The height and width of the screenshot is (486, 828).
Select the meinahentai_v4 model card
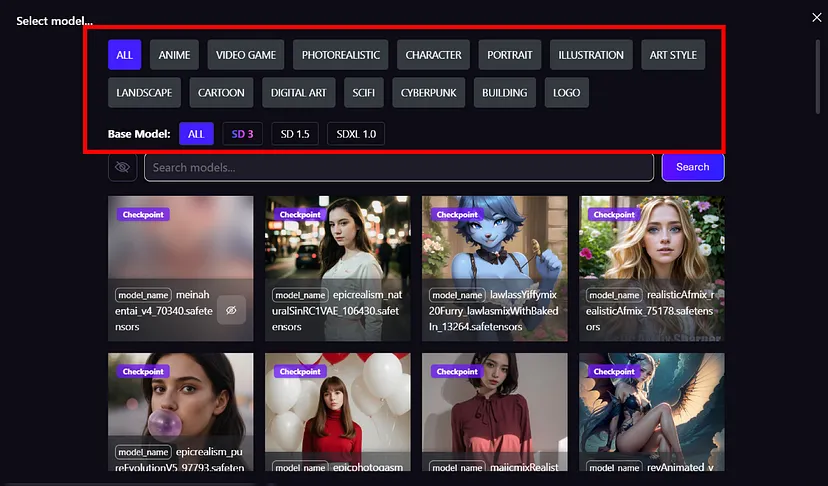tap(181, 268)
